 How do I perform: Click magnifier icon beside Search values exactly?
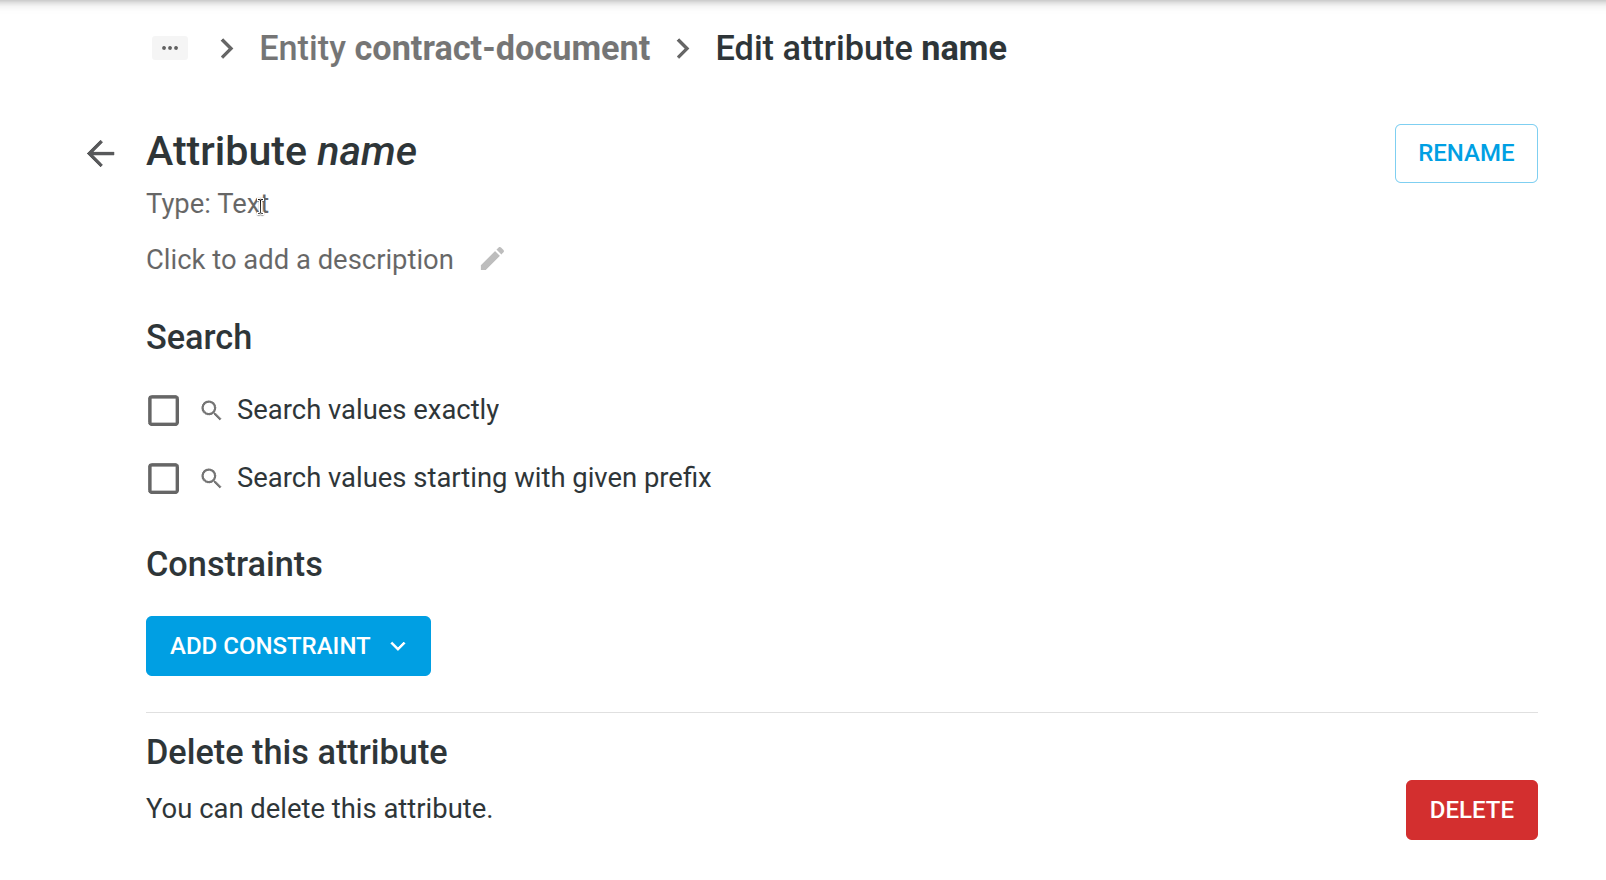[x=211, y=410]
